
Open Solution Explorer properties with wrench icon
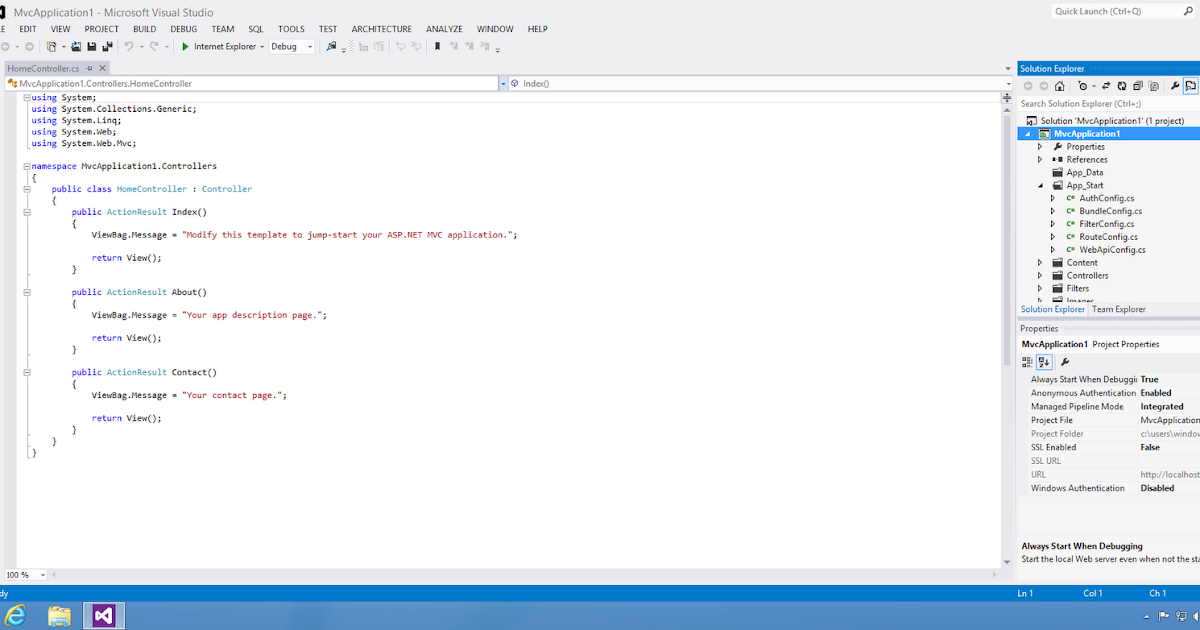click(1176, 86)
